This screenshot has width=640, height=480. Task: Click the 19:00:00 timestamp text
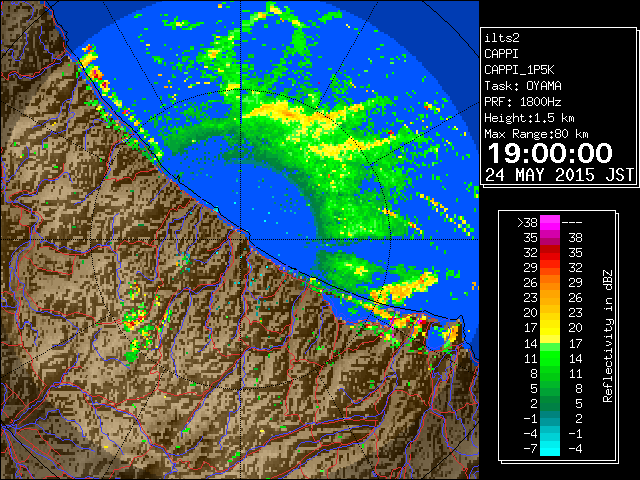click(550, 153)
